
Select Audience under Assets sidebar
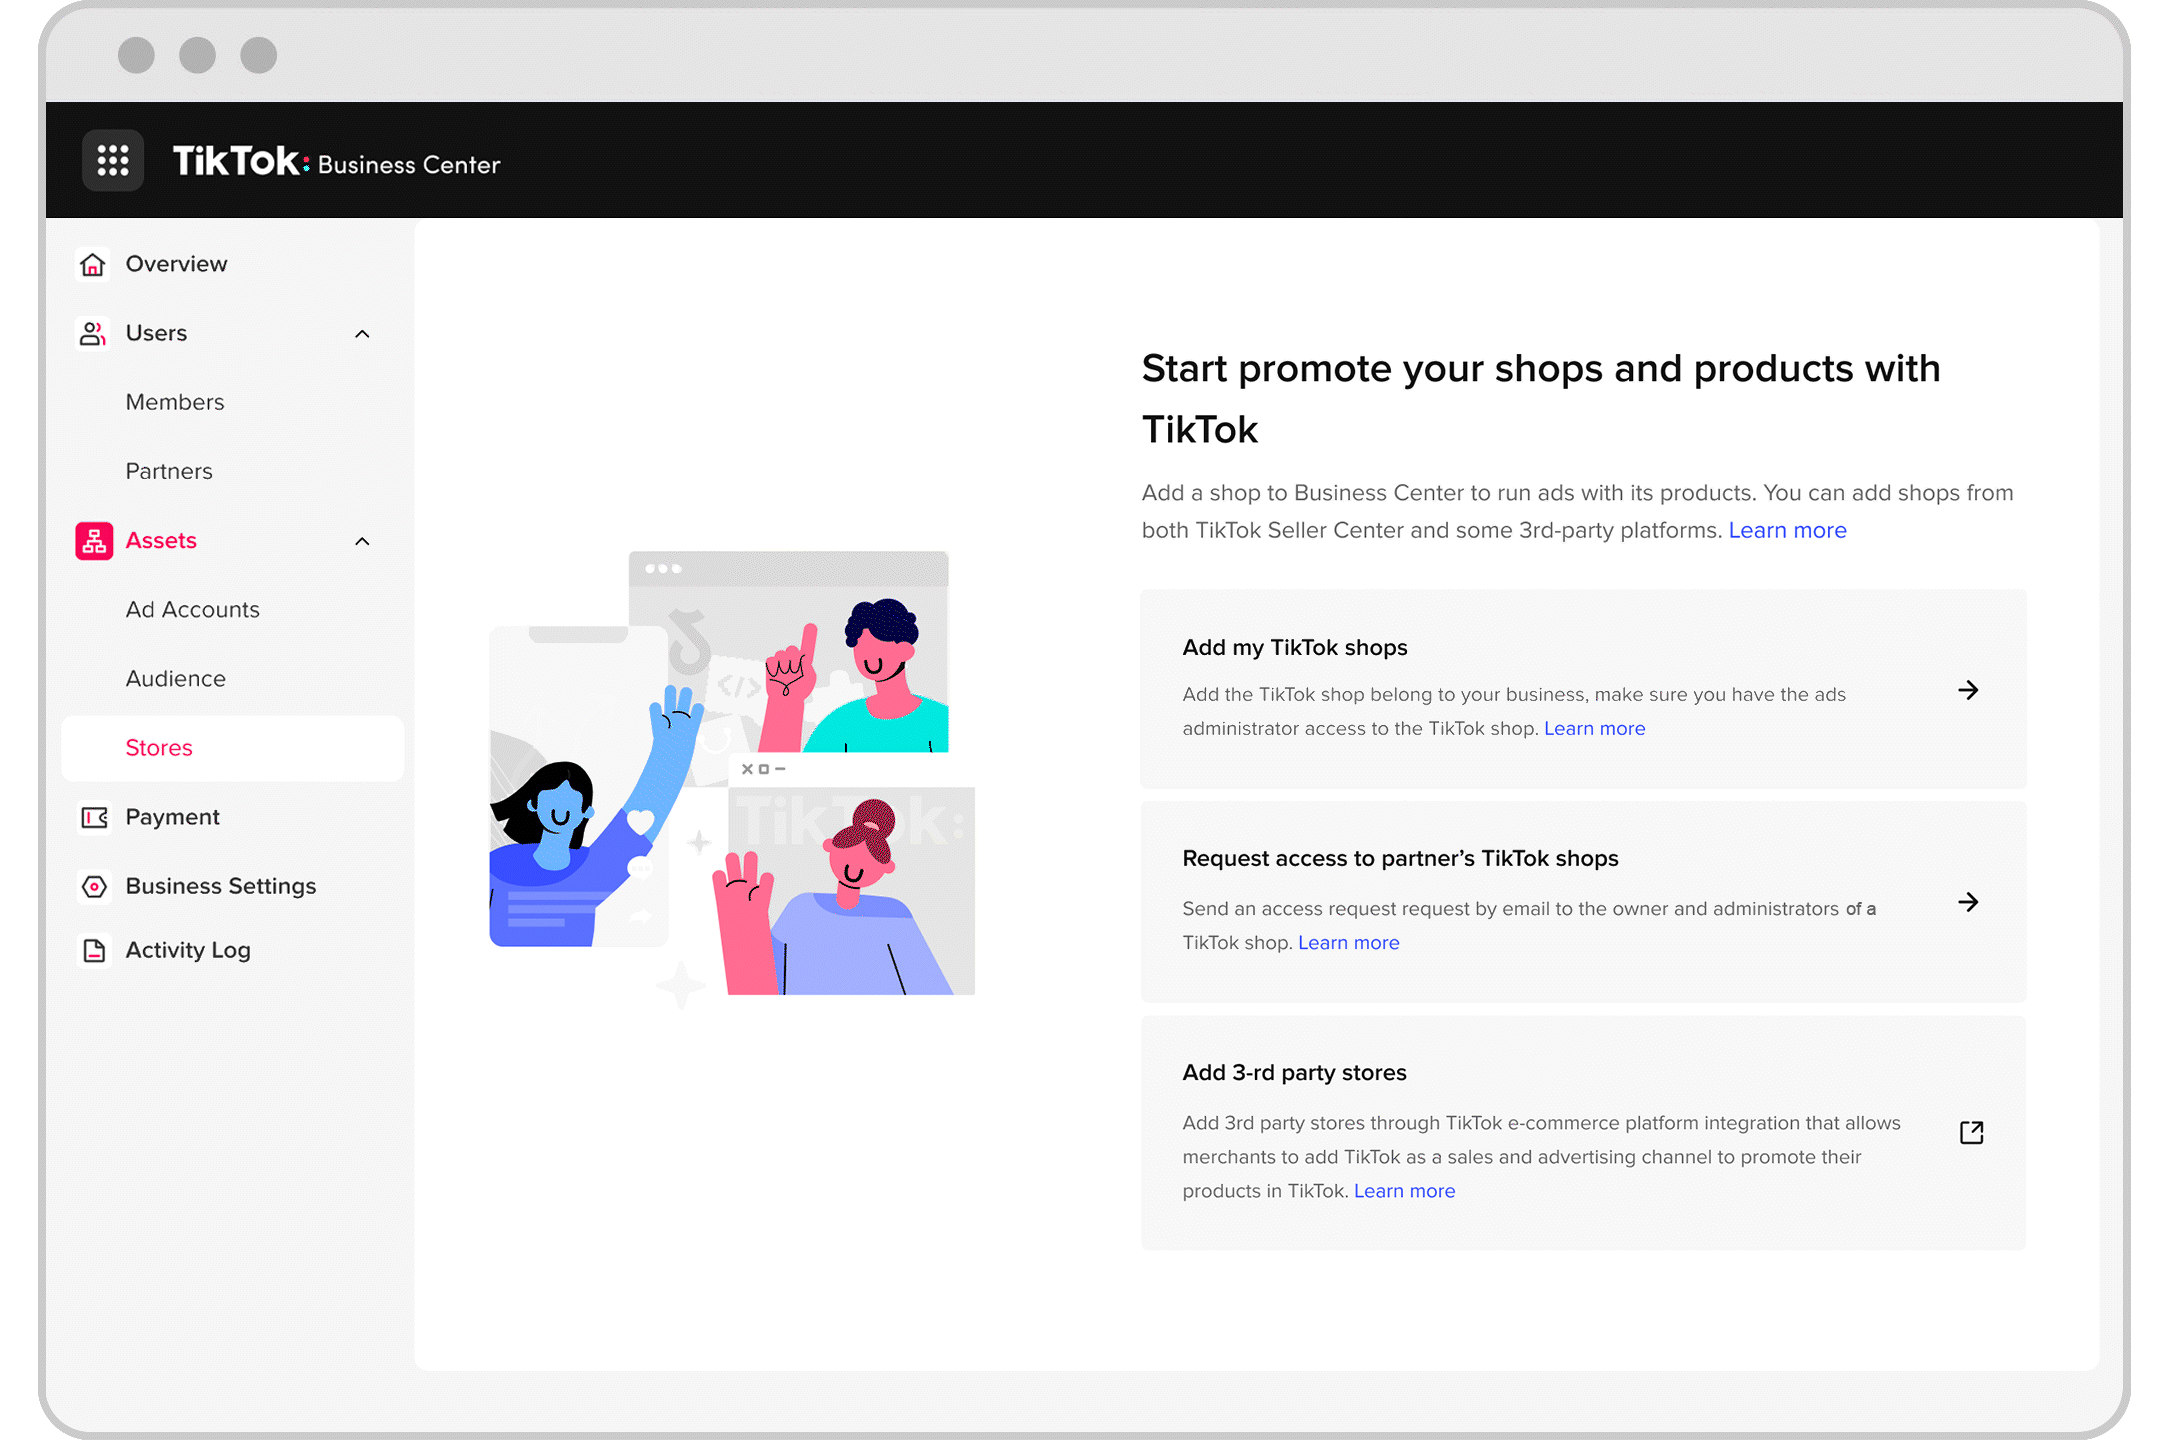(x=174, y=677)
